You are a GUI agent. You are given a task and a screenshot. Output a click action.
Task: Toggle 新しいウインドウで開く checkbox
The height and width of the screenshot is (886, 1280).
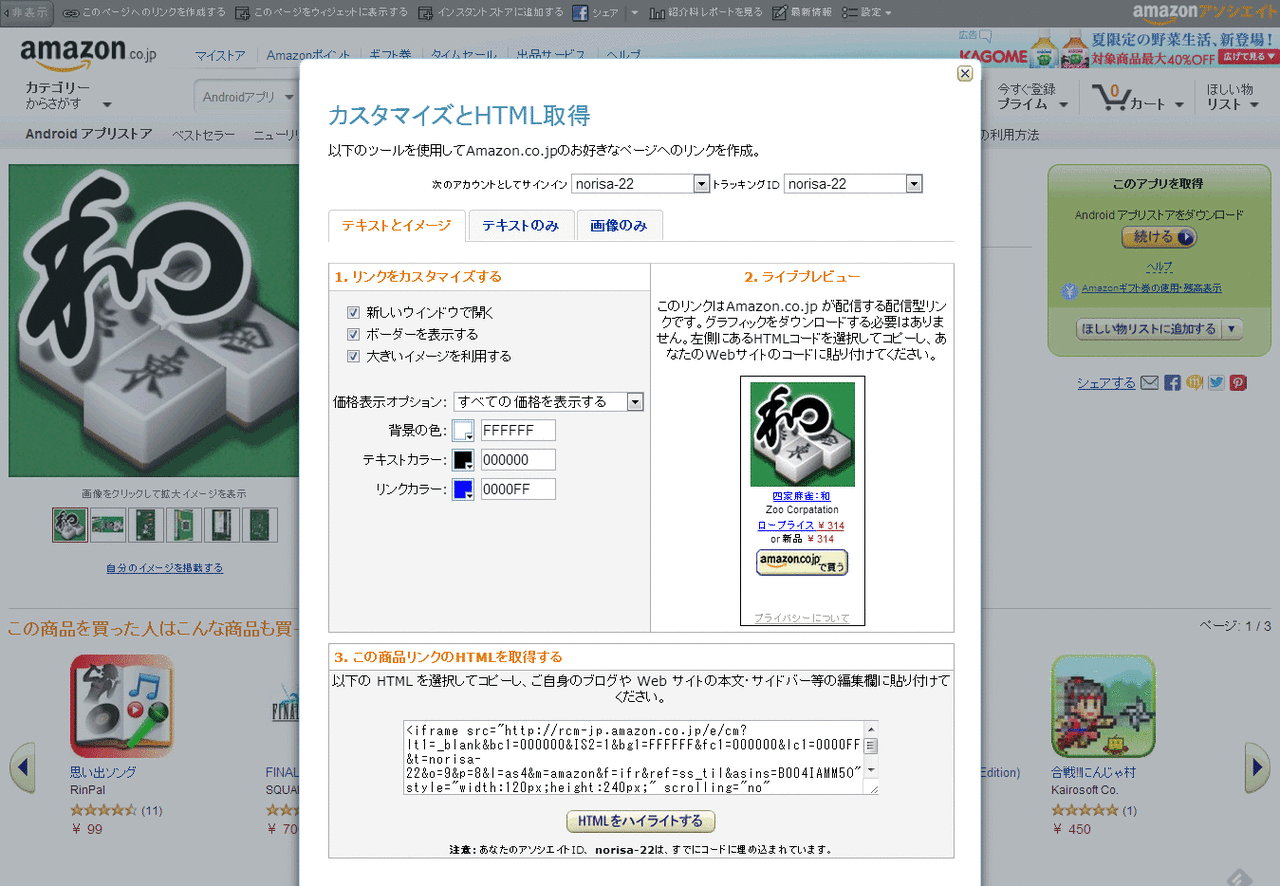click(353, 312)
